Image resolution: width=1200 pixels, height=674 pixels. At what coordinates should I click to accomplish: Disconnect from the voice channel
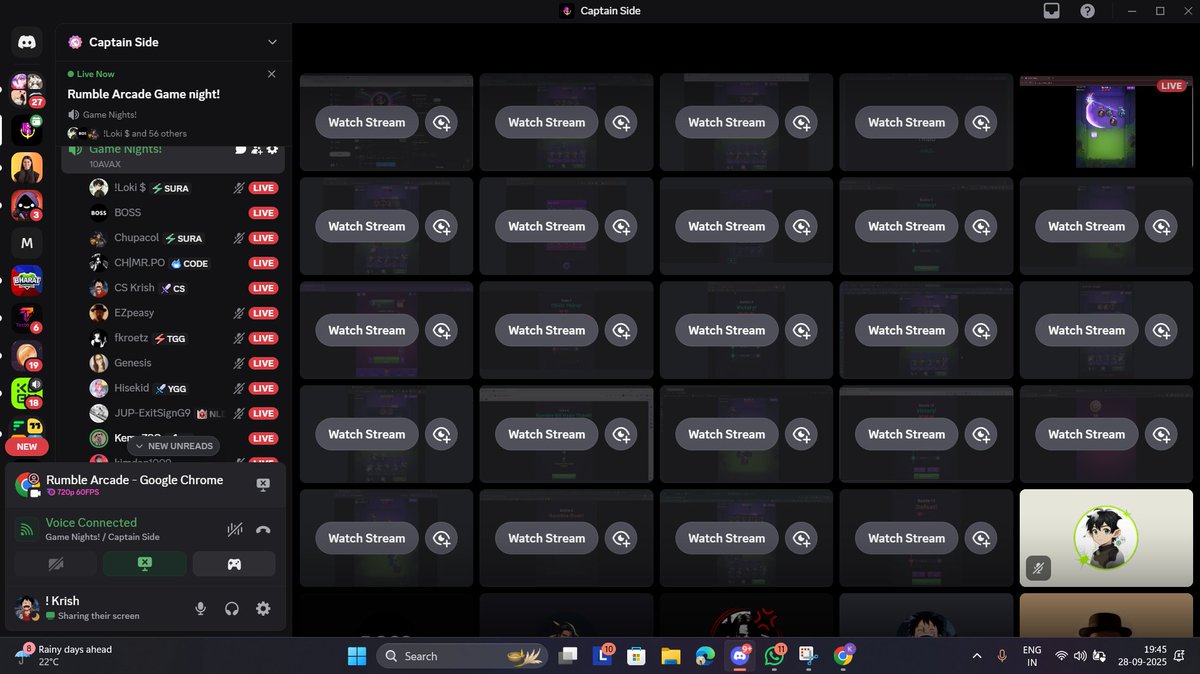coord(263,530)
